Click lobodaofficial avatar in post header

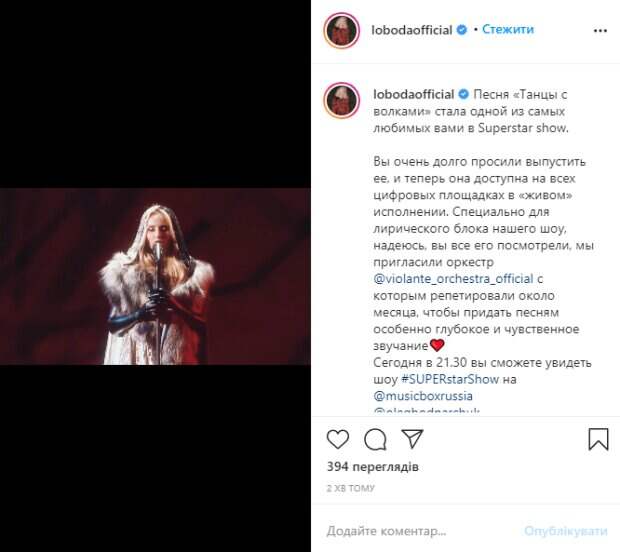tap(342, 30)
